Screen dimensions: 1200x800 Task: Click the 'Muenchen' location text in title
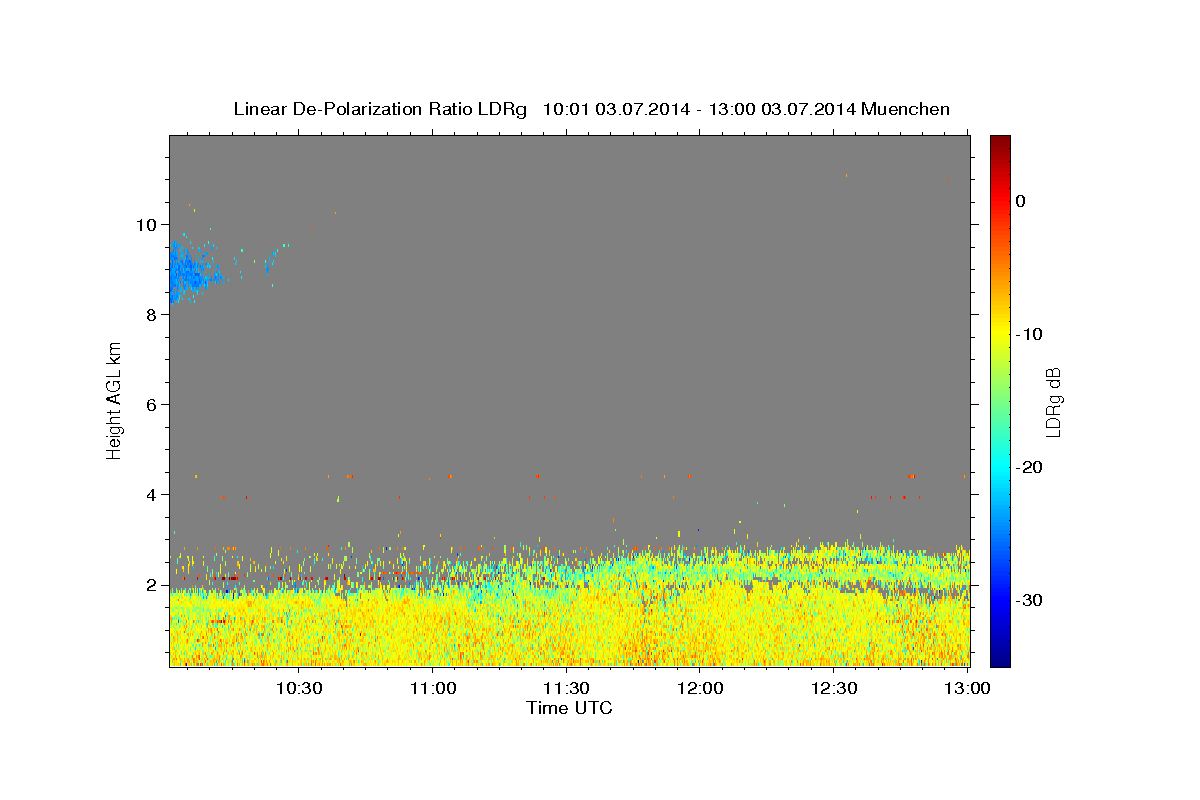[x=905, y=109]
